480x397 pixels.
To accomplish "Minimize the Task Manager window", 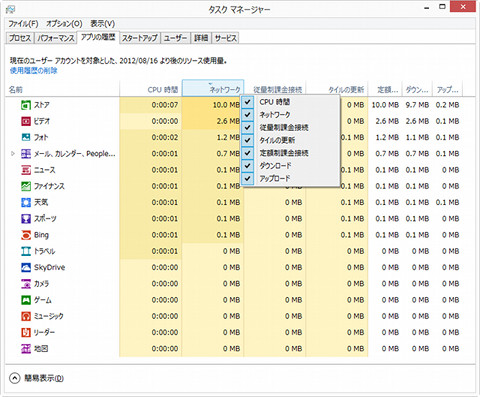I will click(426, 8).
